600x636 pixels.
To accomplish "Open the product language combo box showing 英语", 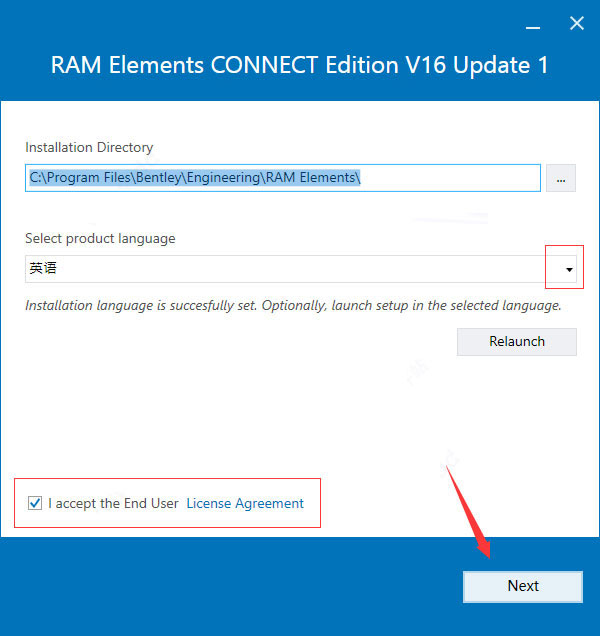I will point(301,269).
